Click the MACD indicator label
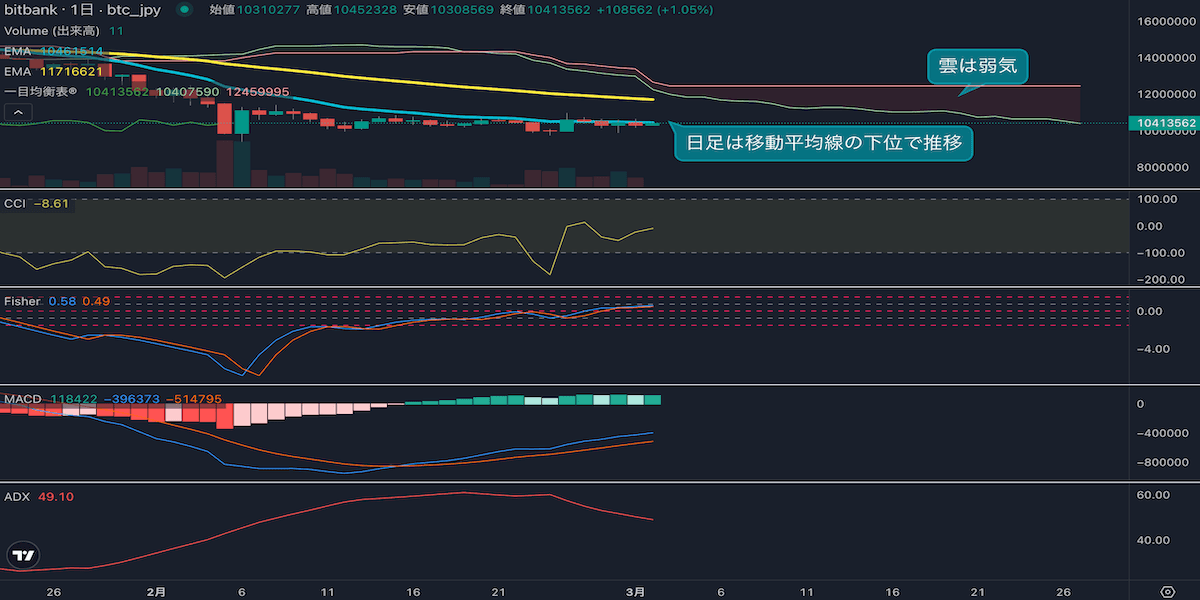1200x600 pixels. tap(23, 399)
